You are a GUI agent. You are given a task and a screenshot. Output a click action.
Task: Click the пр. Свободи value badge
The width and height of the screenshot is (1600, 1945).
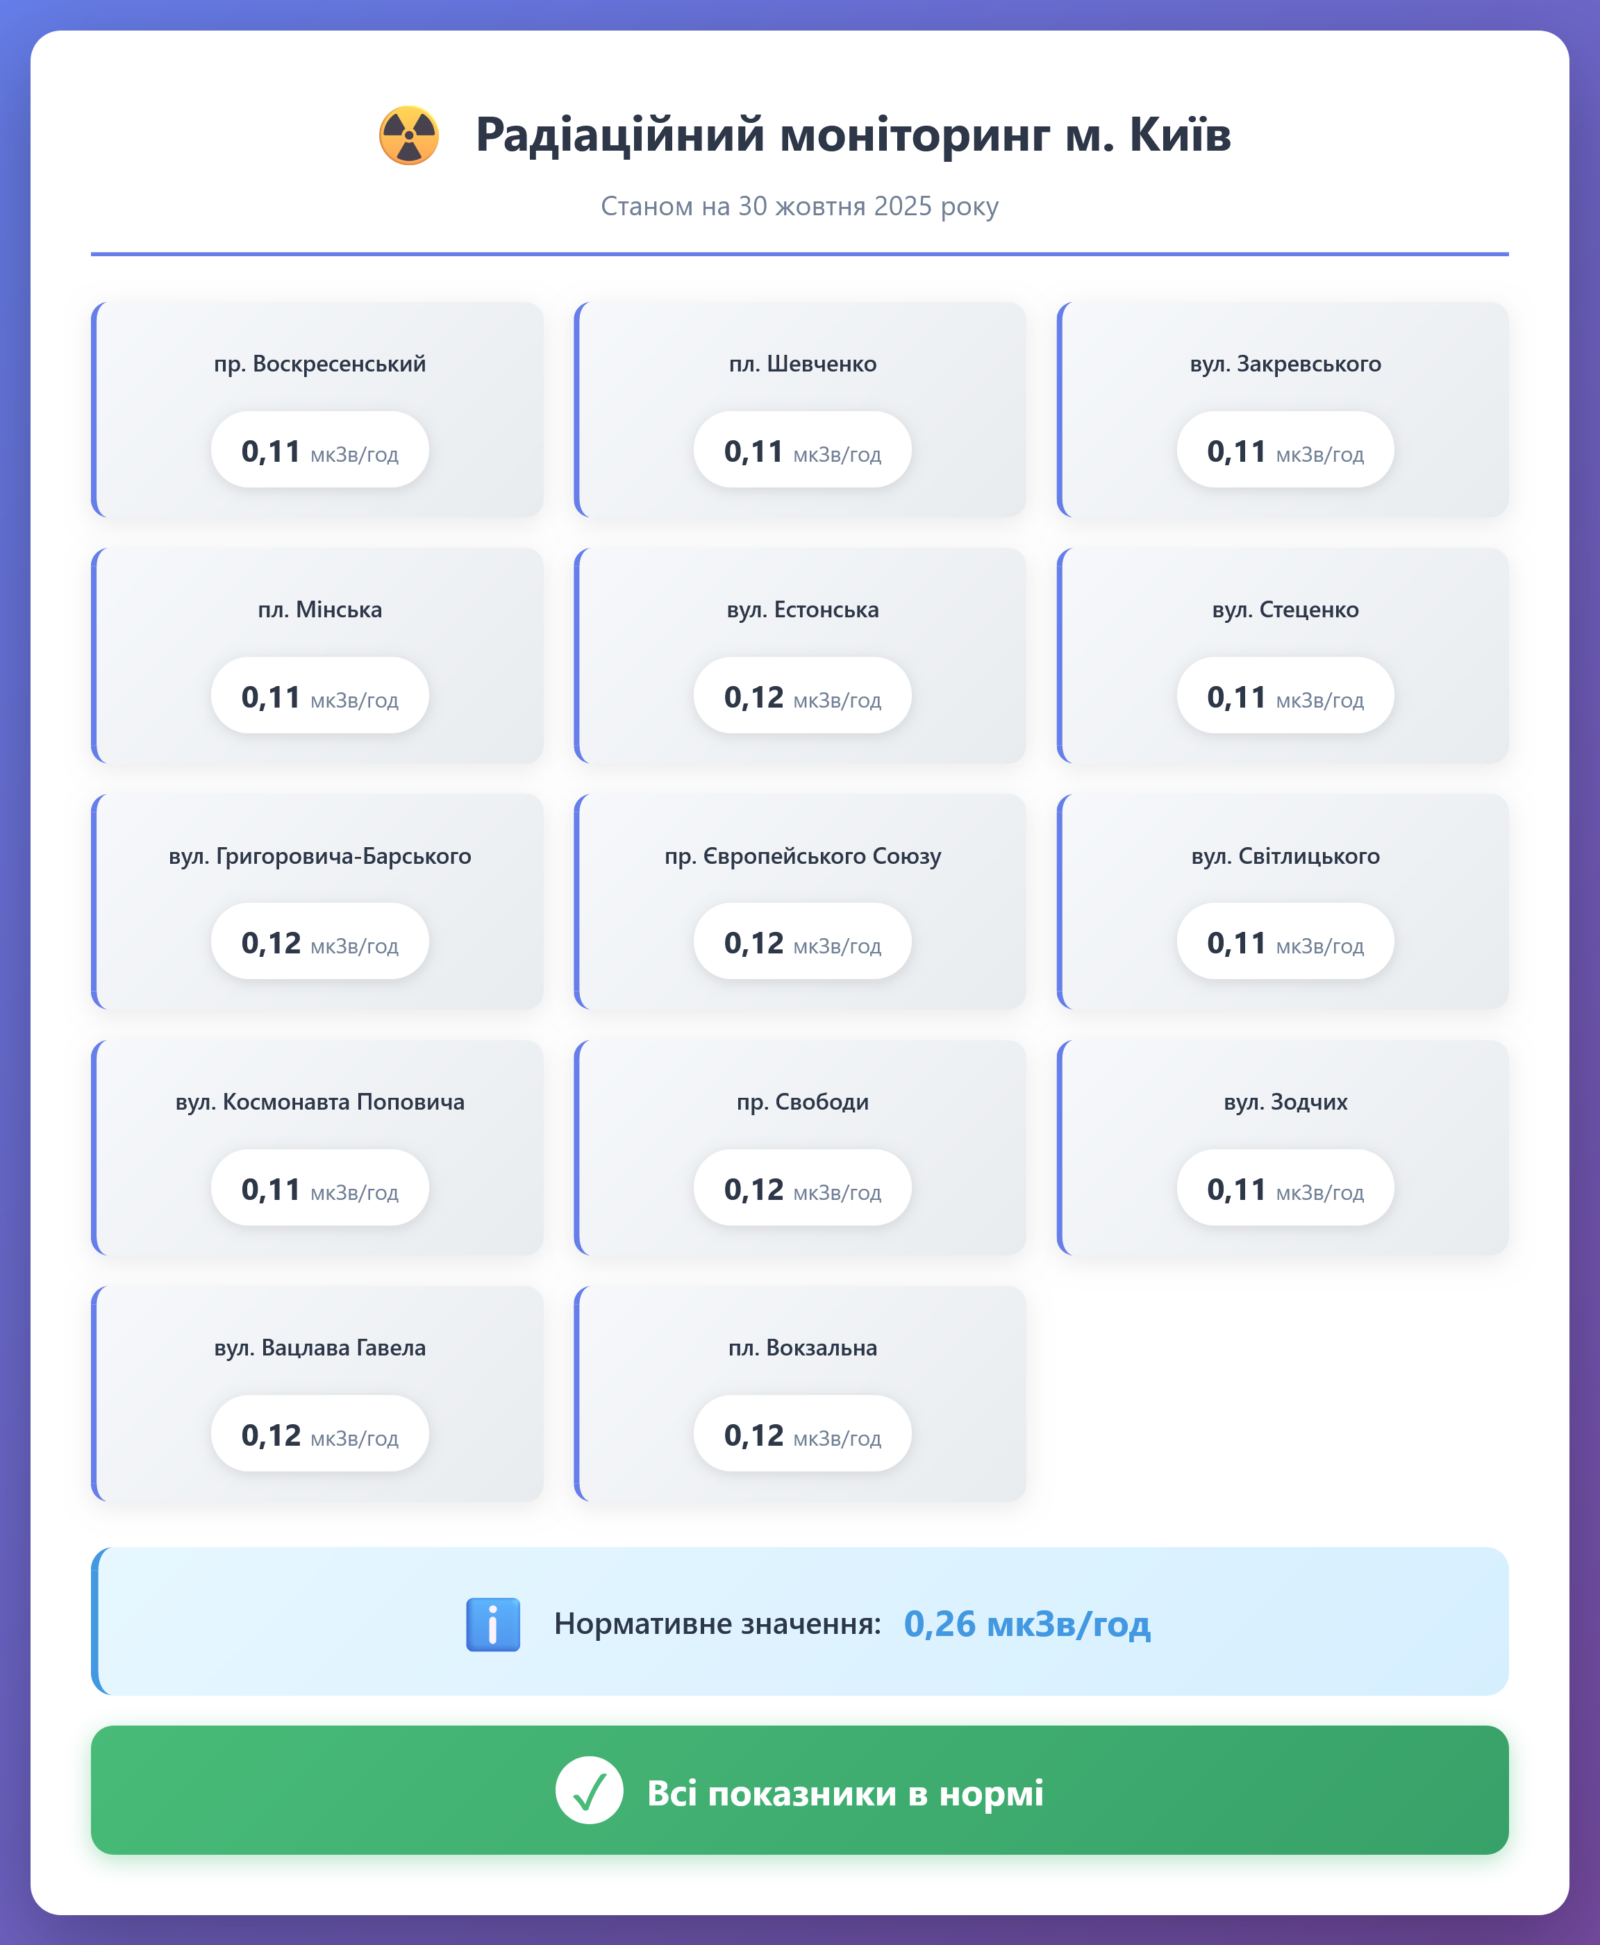[x=802, y=1188]
